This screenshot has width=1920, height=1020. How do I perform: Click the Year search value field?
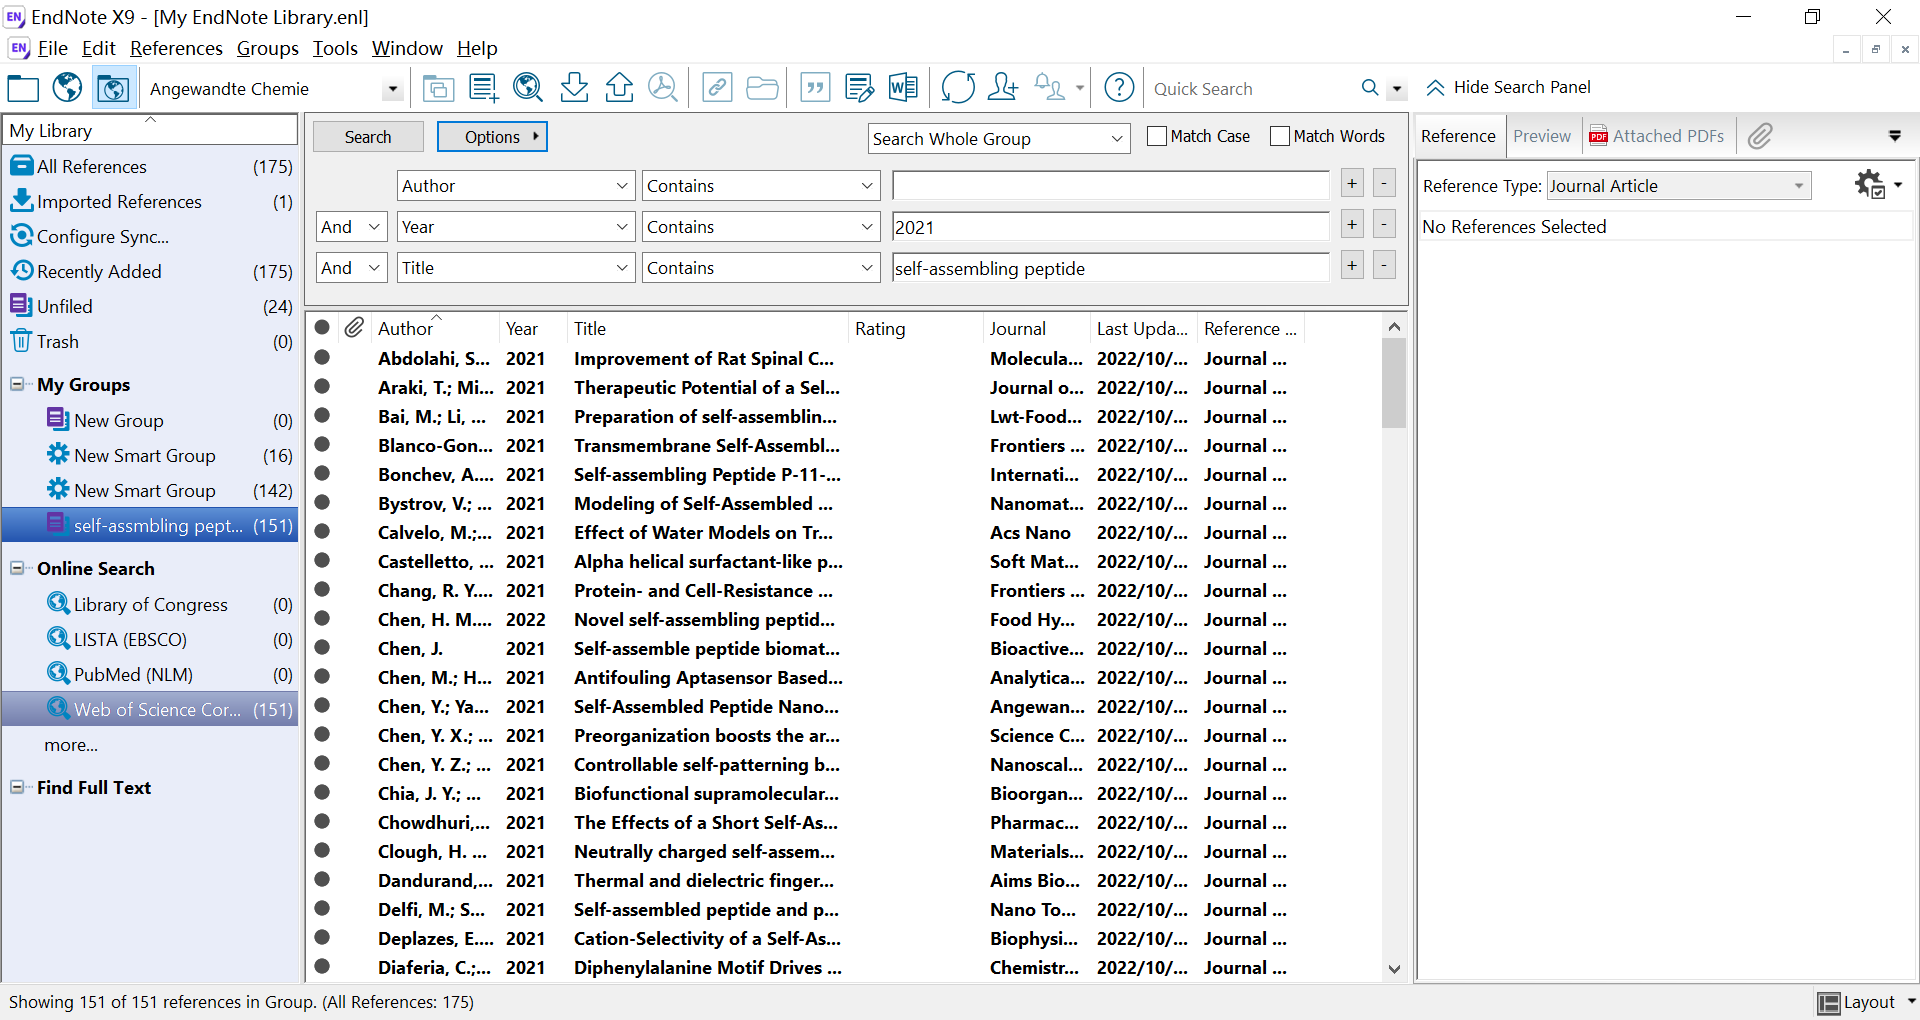[1111, 227]
